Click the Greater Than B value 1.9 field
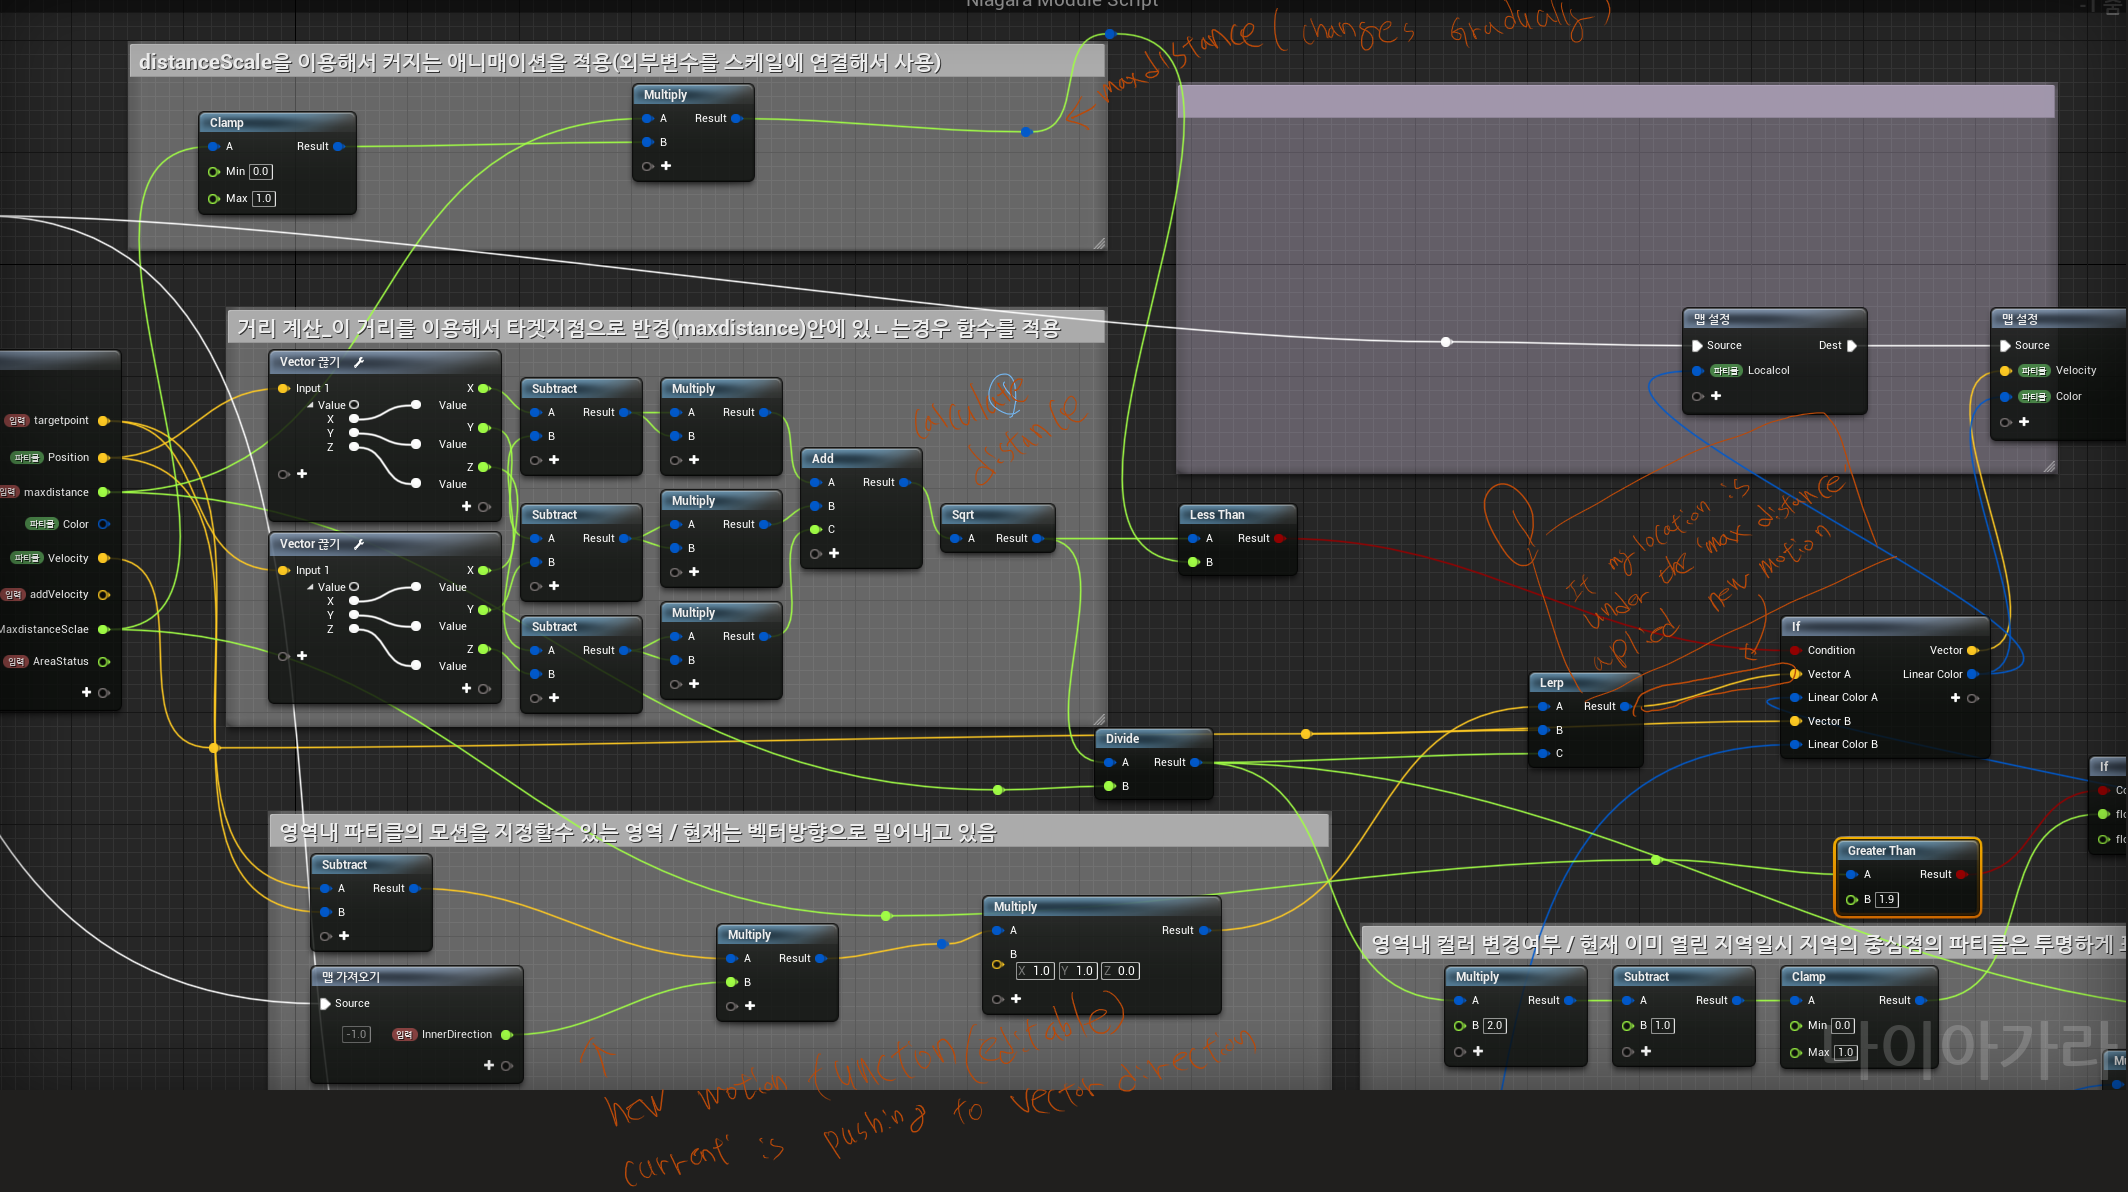 (x=1886, y=900)
